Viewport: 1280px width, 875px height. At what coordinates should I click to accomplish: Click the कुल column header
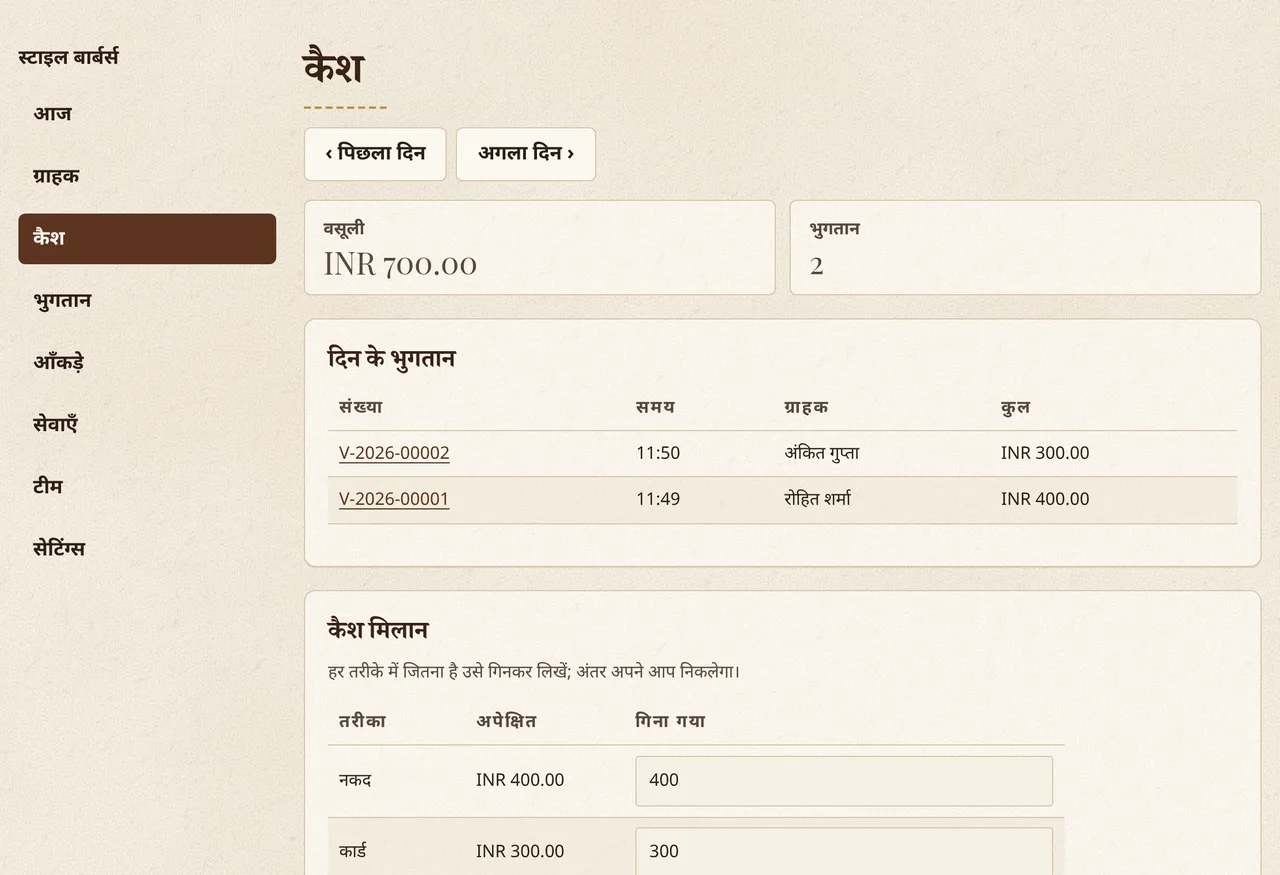click(1016, 407)
